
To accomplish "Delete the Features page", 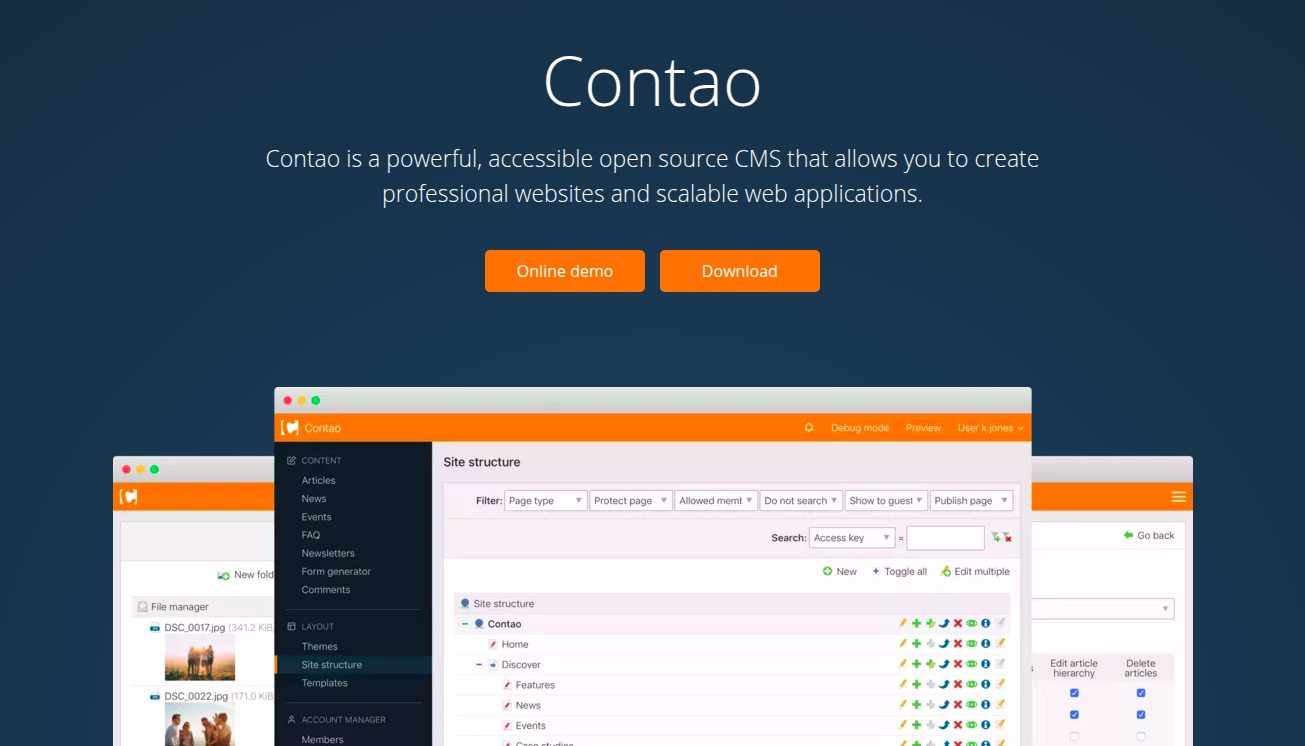I will [x=958, y=685].
